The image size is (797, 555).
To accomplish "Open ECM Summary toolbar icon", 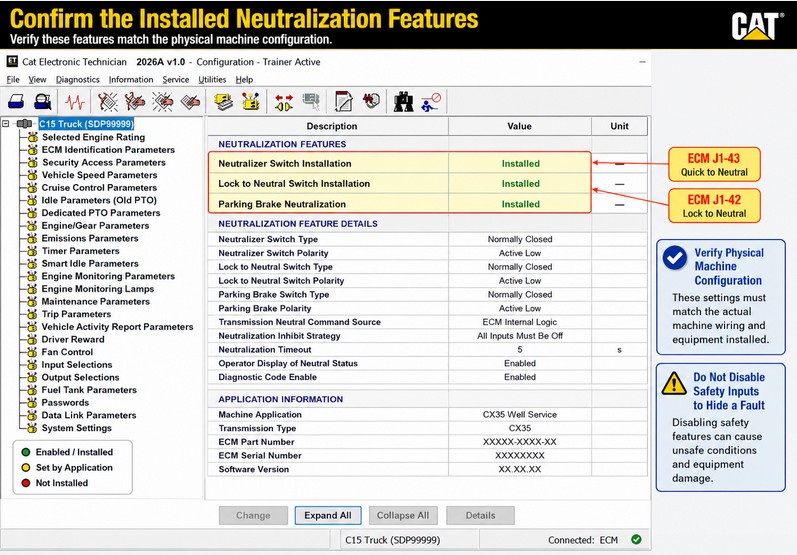I will click(x=223, y=102).
